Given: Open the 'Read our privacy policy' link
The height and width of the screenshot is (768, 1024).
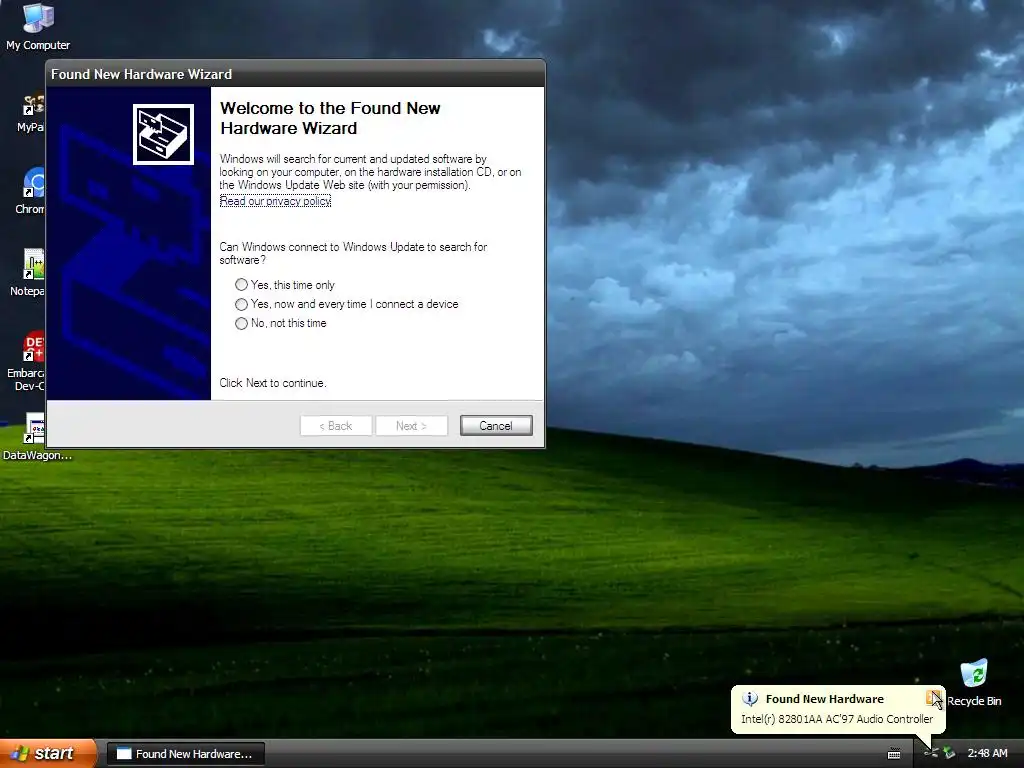Looking at the screenshot, I should [x=275, y=201].
